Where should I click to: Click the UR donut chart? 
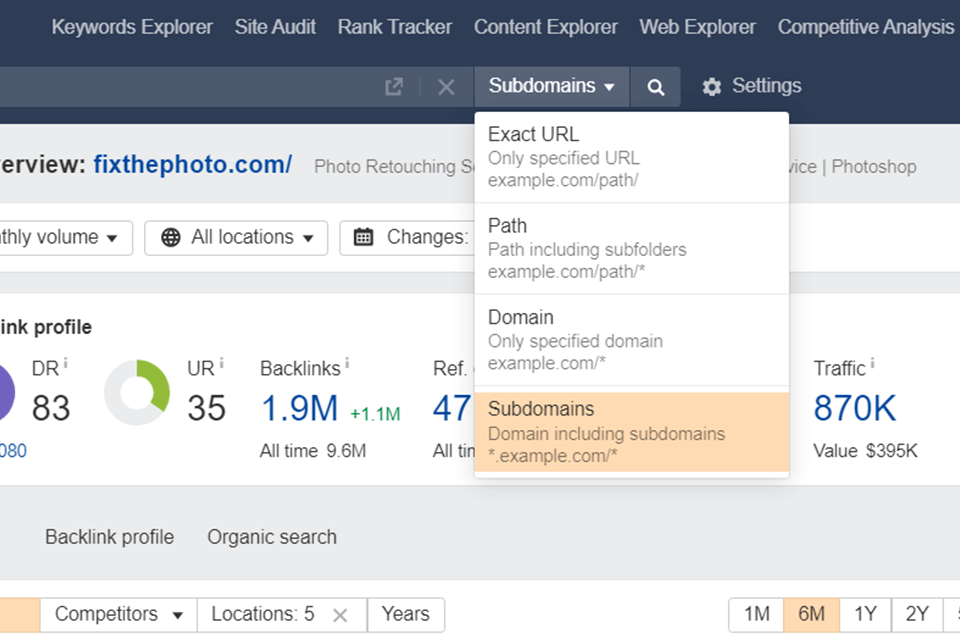click(x=137, y=393)
